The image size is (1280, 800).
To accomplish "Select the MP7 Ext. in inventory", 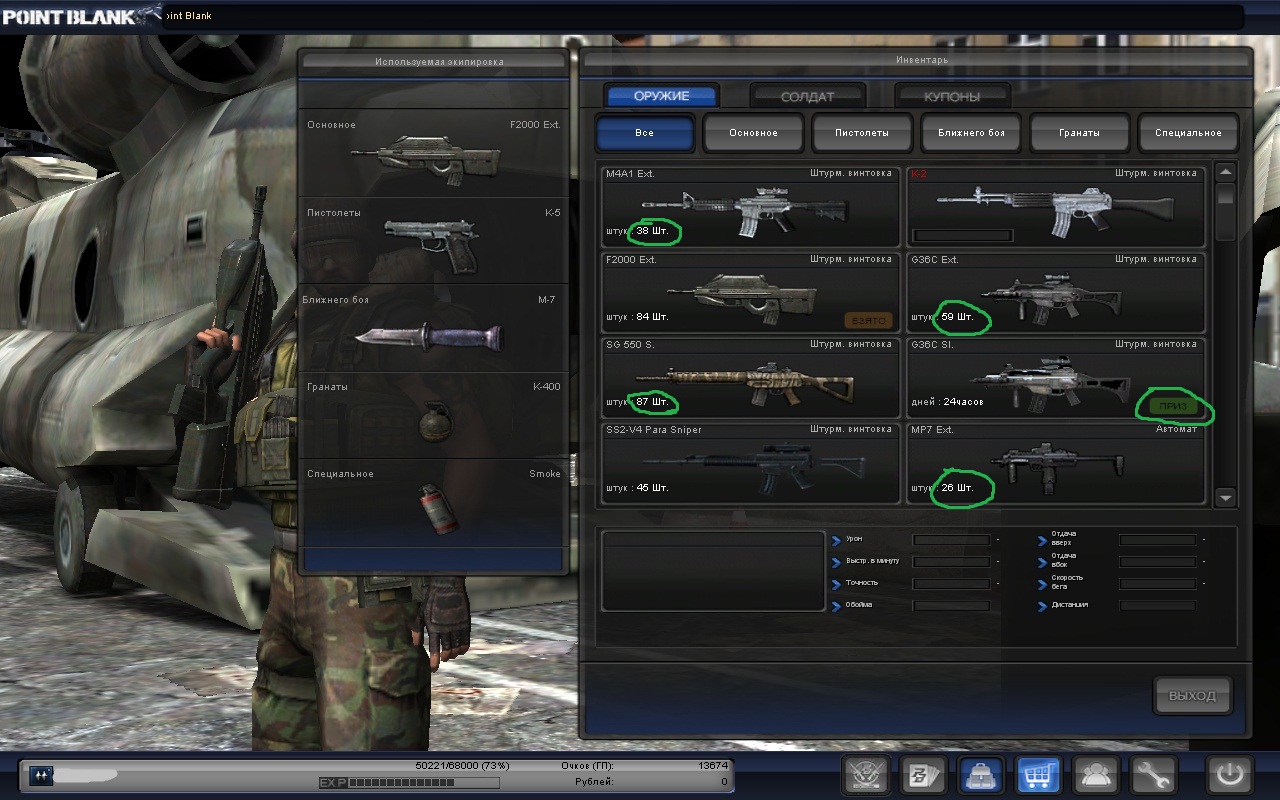I will tap(1055, 462).
